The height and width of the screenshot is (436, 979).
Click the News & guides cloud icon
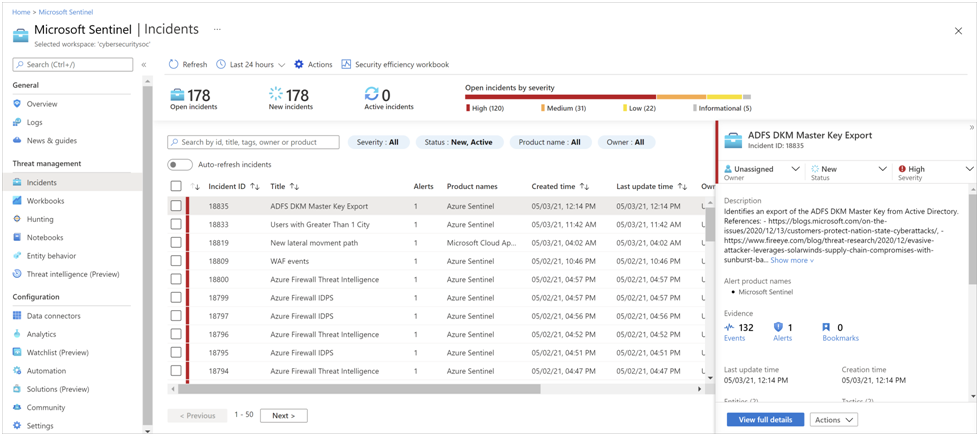(x=17, y=141)
